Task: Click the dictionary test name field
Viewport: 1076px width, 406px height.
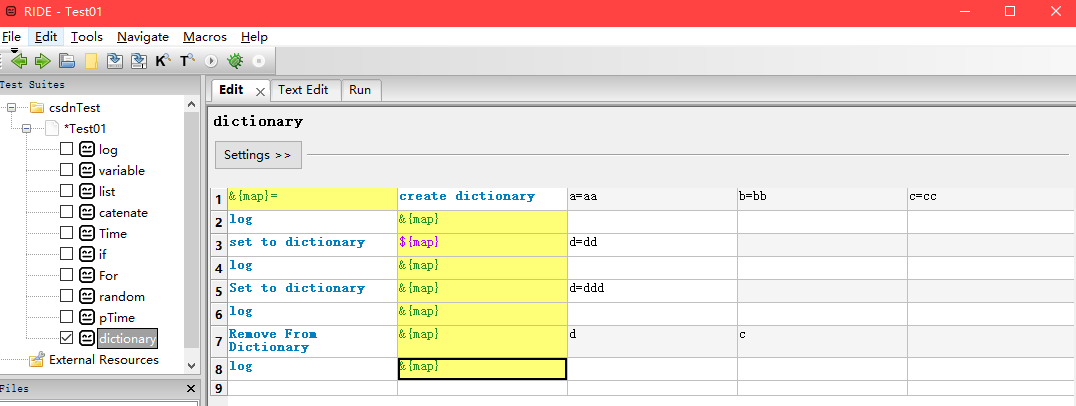Action: point(258,121)
